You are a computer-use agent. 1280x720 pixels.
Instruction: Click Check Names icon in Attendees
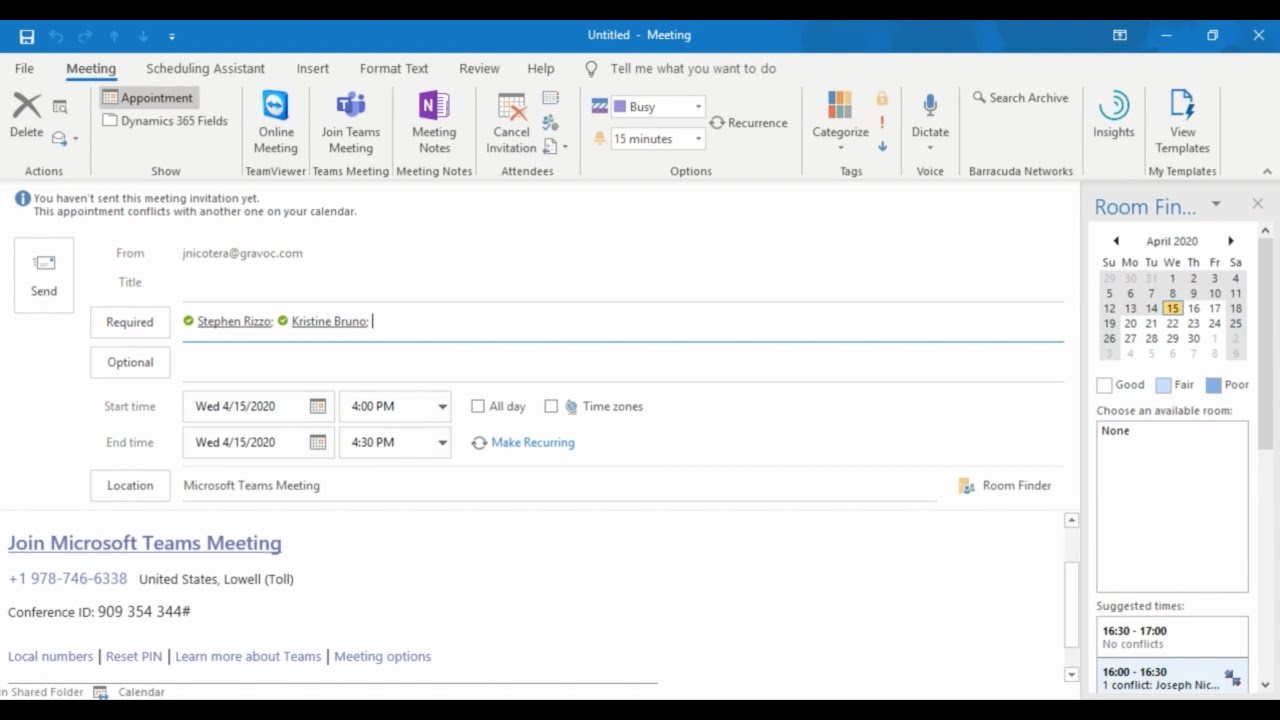[x=550, y=122]
